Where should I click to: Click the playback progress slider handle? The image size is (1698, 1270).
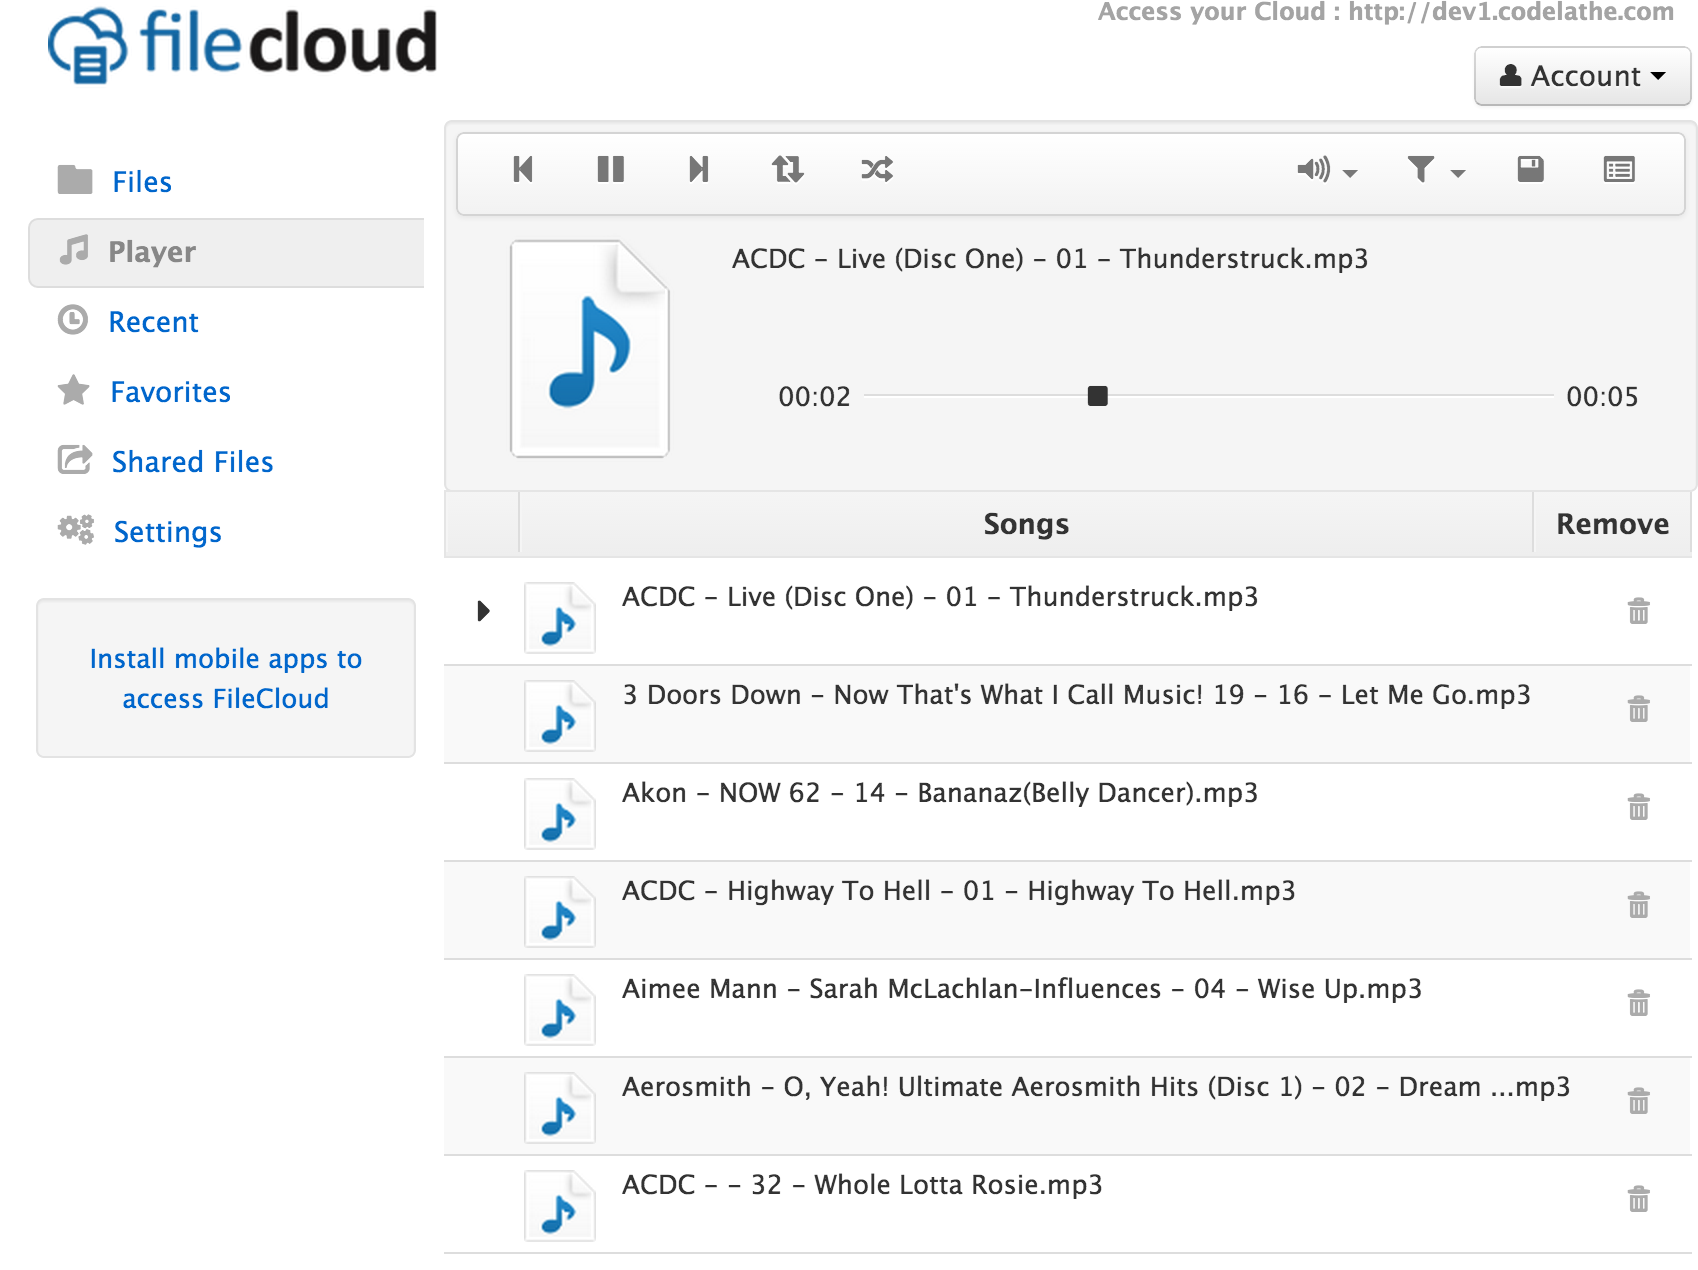pos(1098,396)
